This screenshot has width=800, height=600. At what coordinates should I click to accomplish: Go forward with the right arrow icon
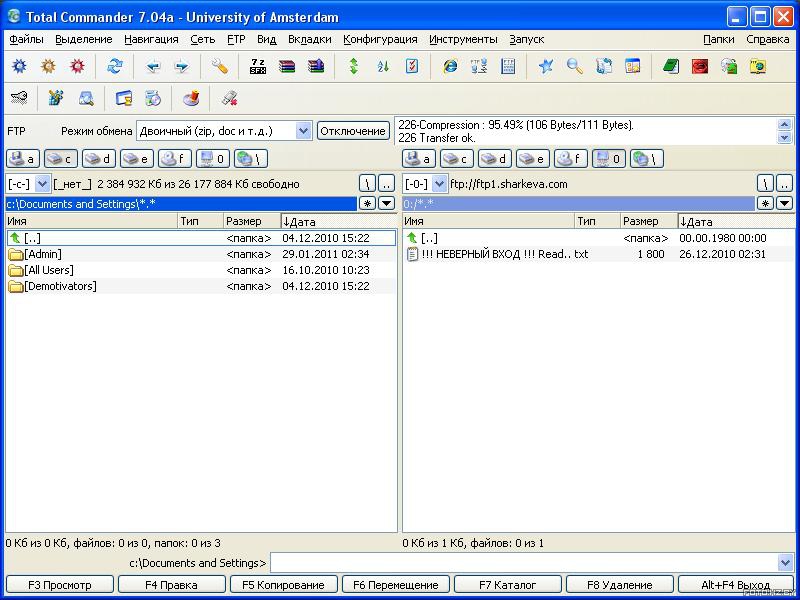point(182,66)
